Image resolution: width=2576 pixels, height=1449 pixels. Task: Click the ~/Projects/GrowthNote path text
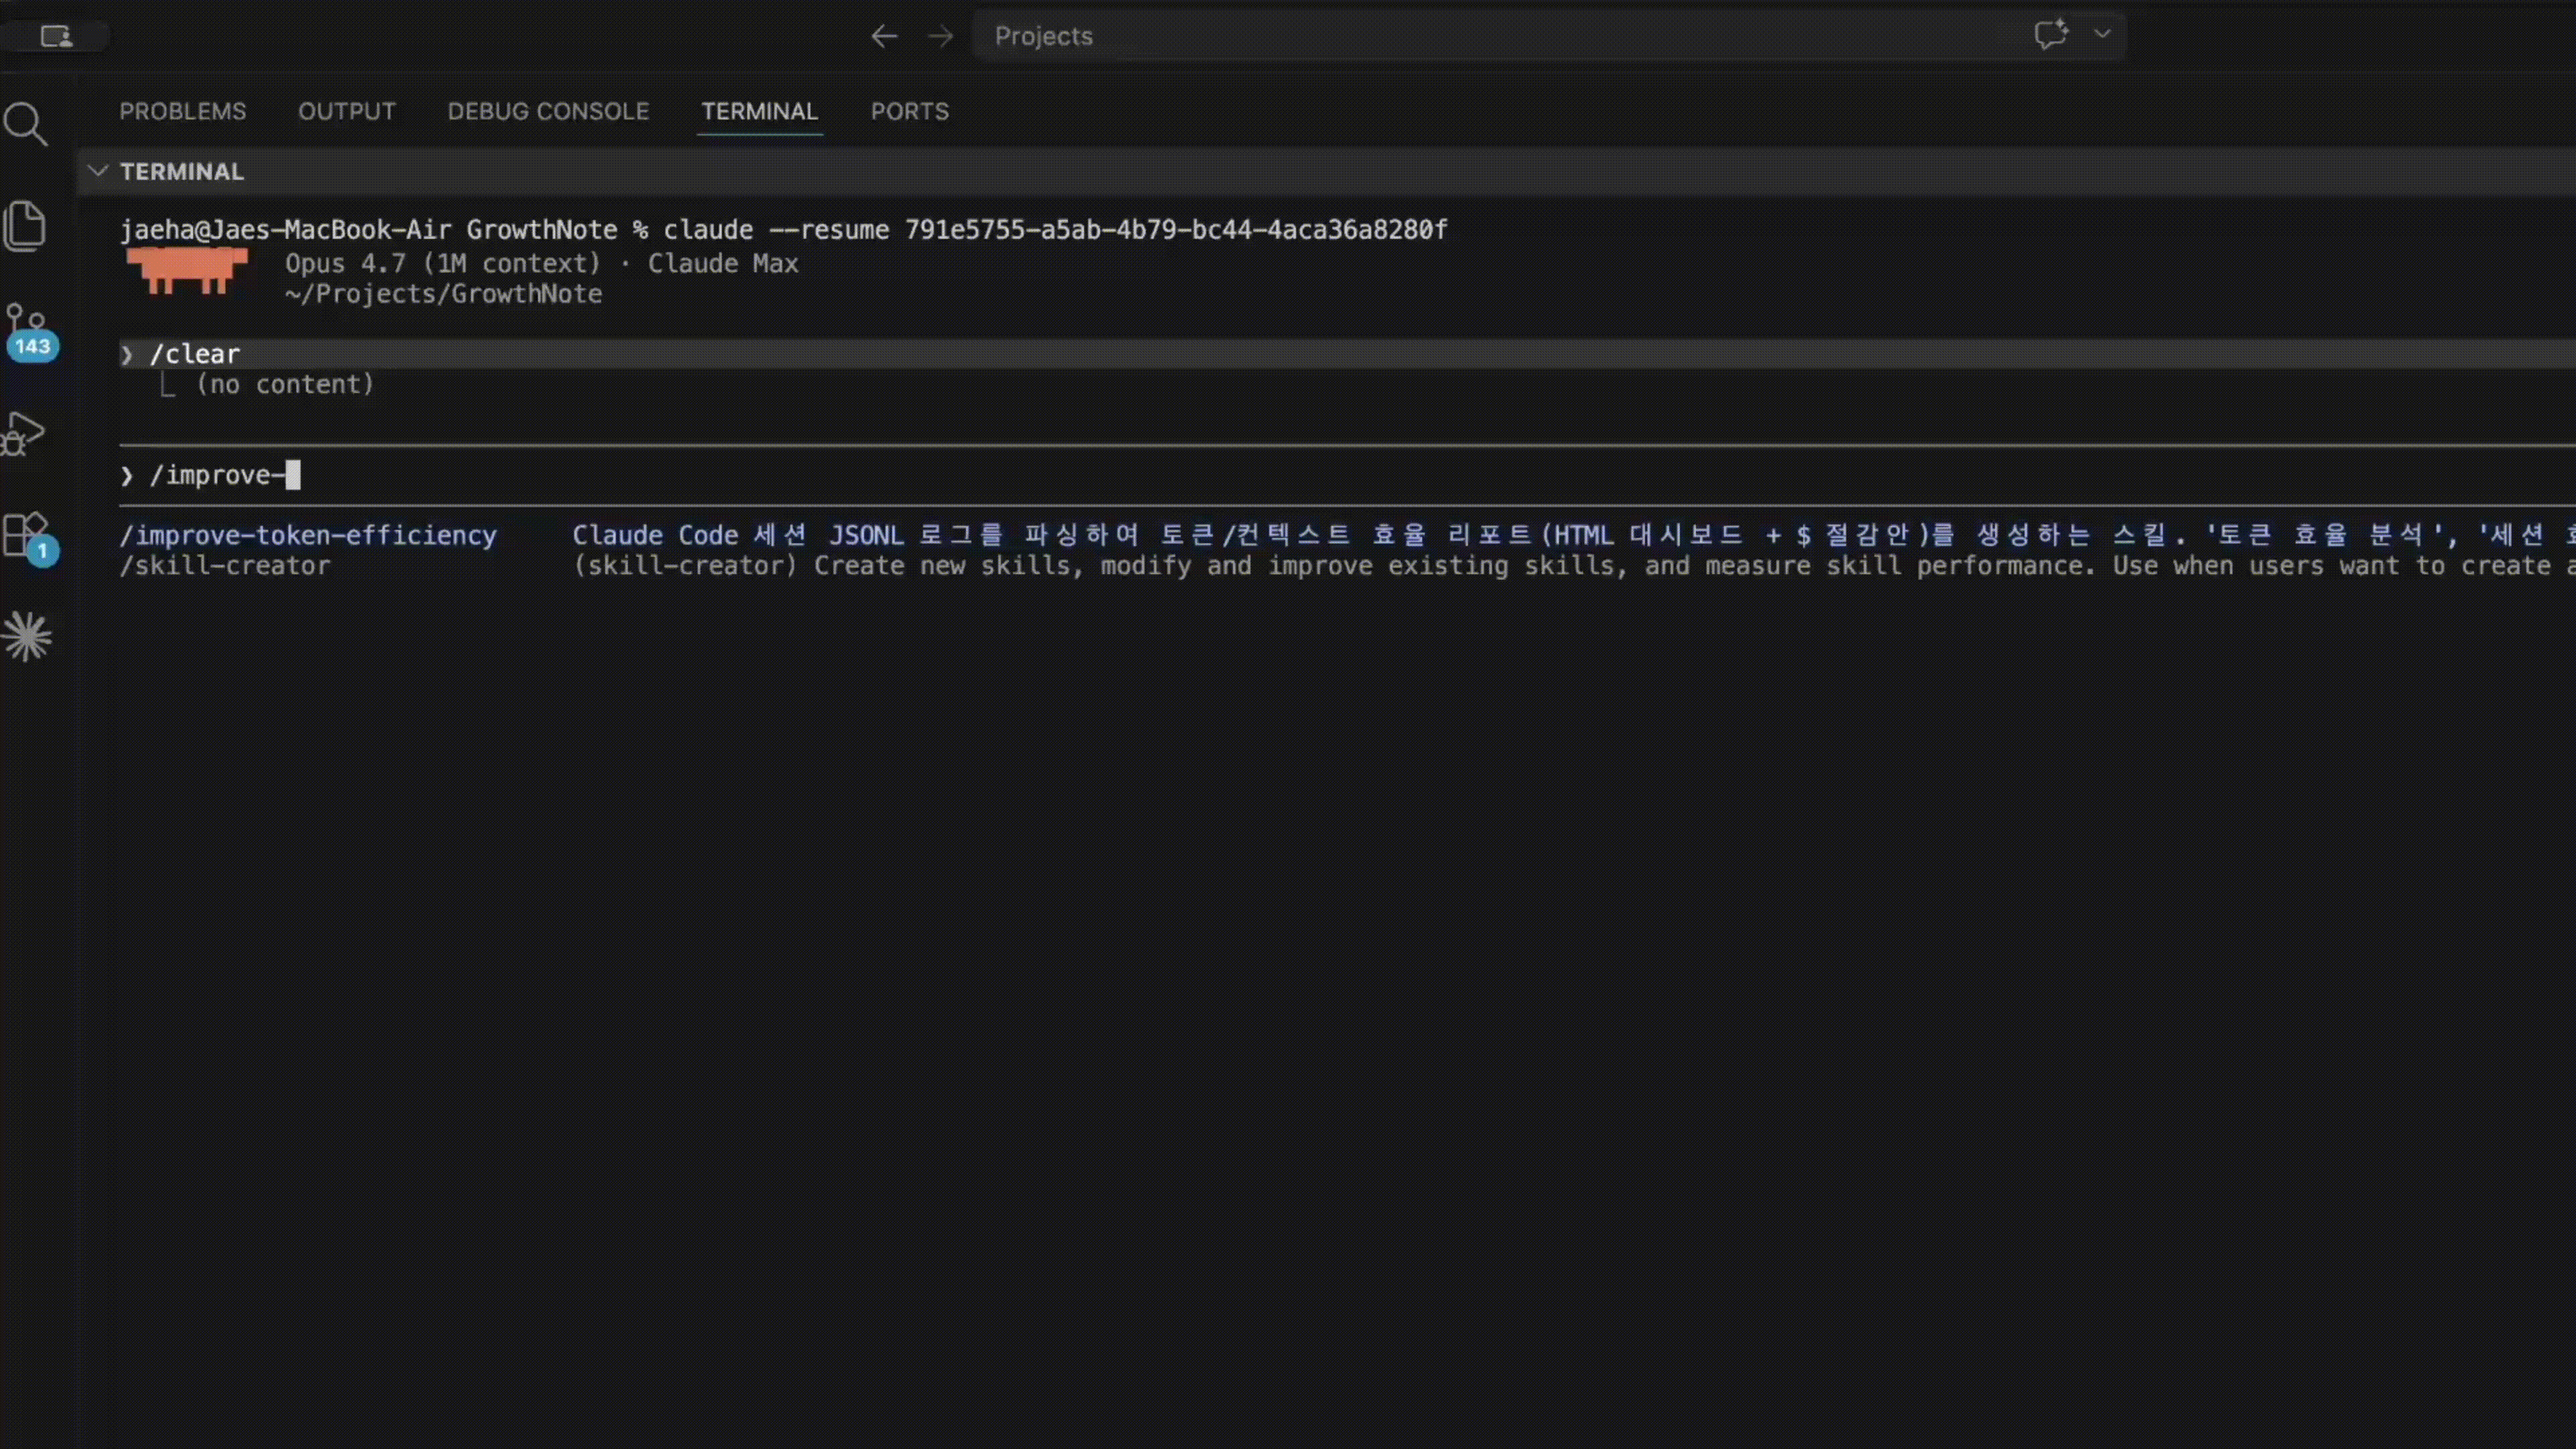pyautogui.click(x=444, y=294)
